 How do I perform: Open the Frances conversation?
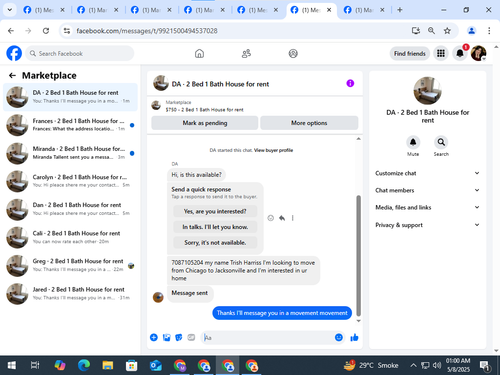70,125
